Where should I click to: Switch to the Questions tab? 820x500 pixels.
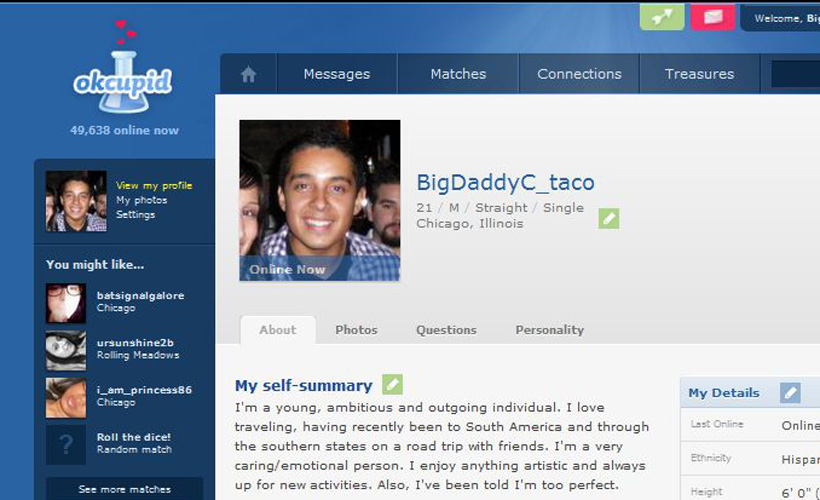446,330
